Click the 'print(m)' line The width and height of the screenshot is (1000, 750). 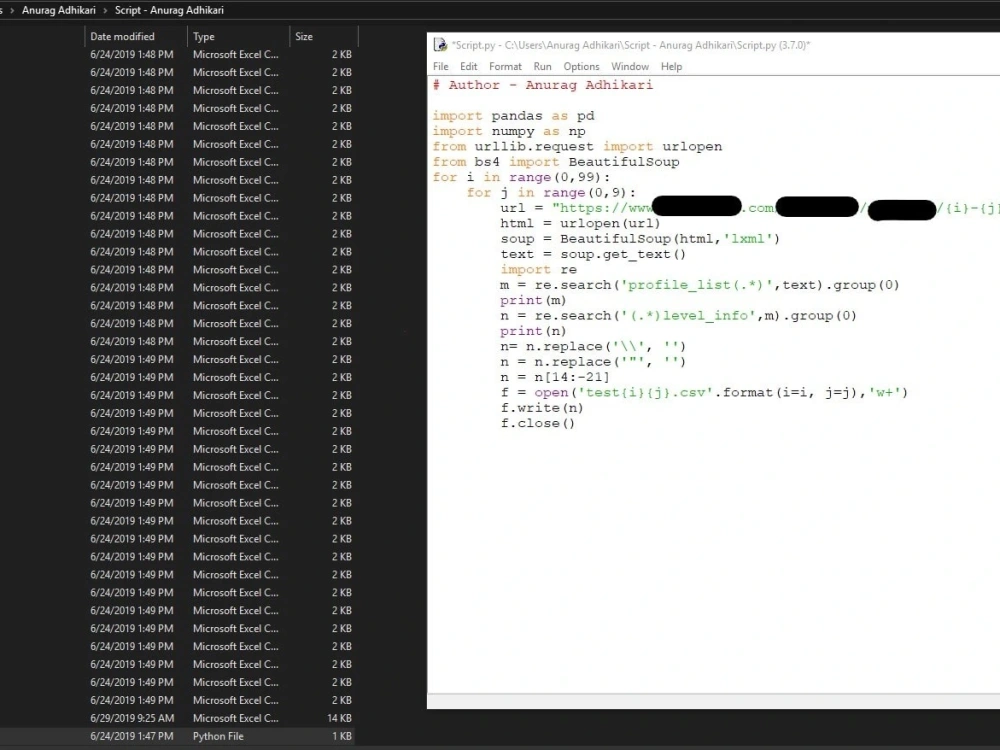[533, 300]
